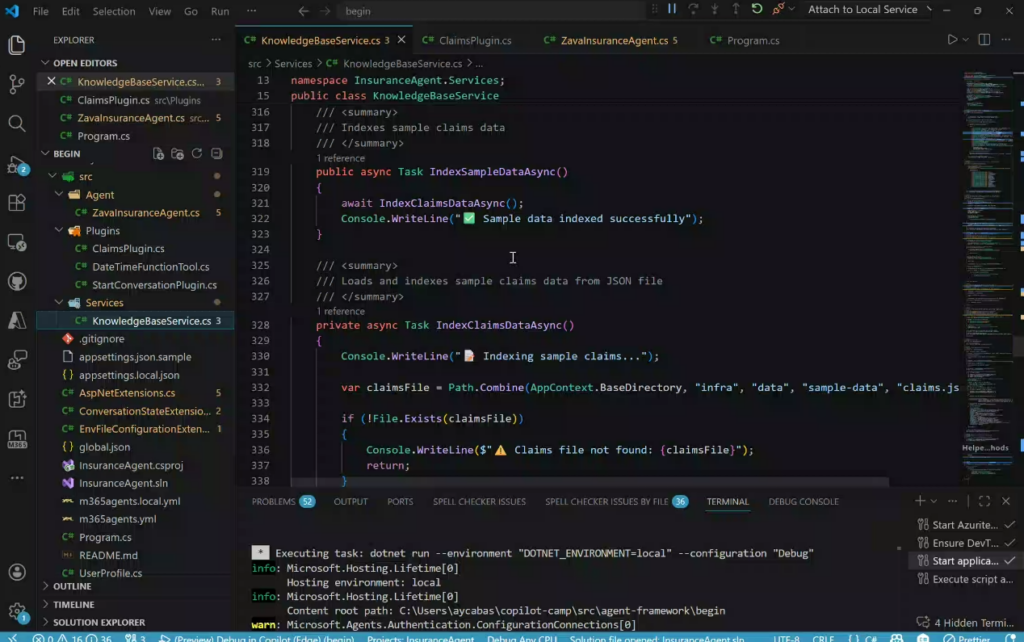Split the editor to the right

pos(985,40)
